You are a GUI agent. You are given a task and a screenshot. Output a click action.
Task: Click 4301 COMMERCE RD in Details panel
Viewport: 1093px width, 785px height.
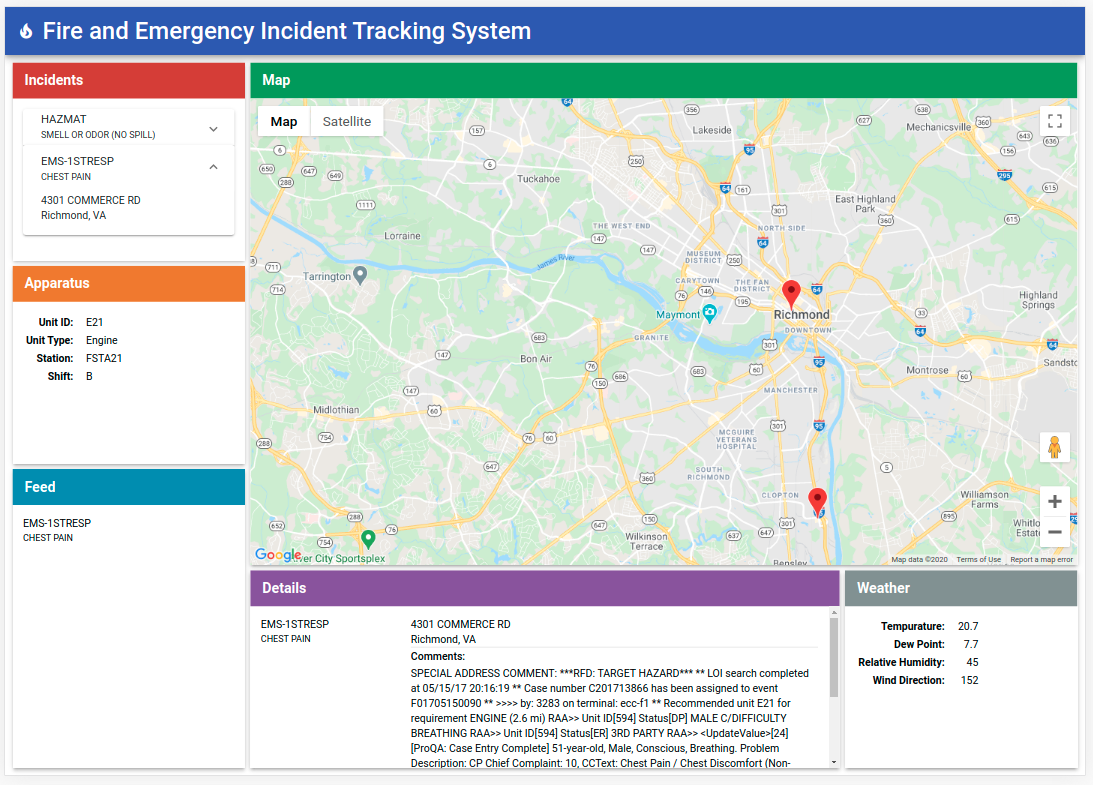[x=460, y=624]
